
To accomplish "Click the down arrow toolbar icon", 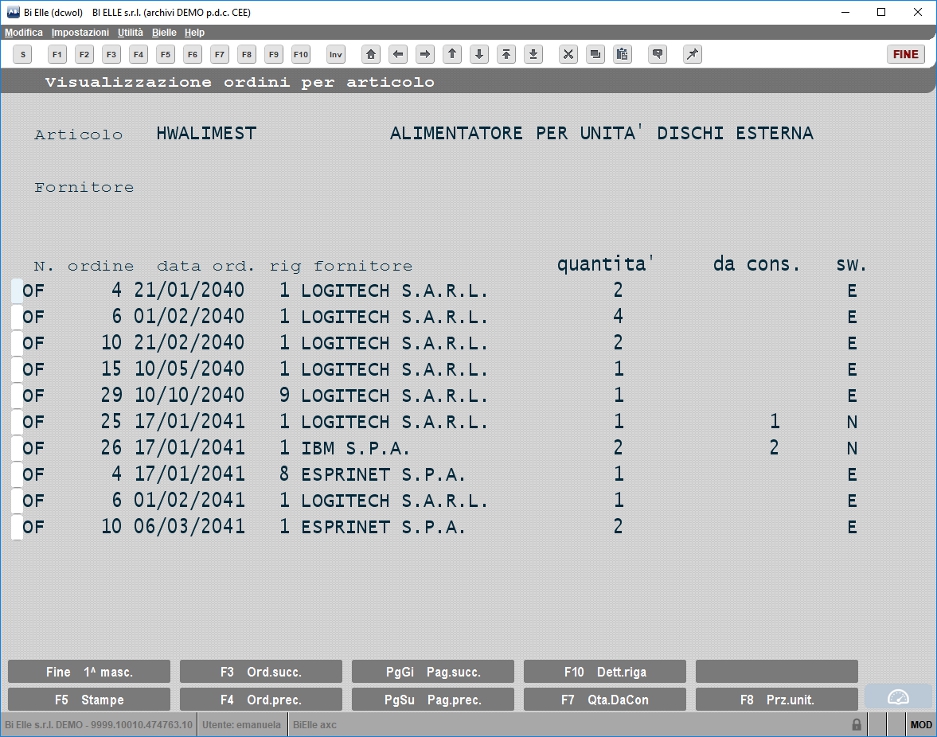I will [479, 54].
